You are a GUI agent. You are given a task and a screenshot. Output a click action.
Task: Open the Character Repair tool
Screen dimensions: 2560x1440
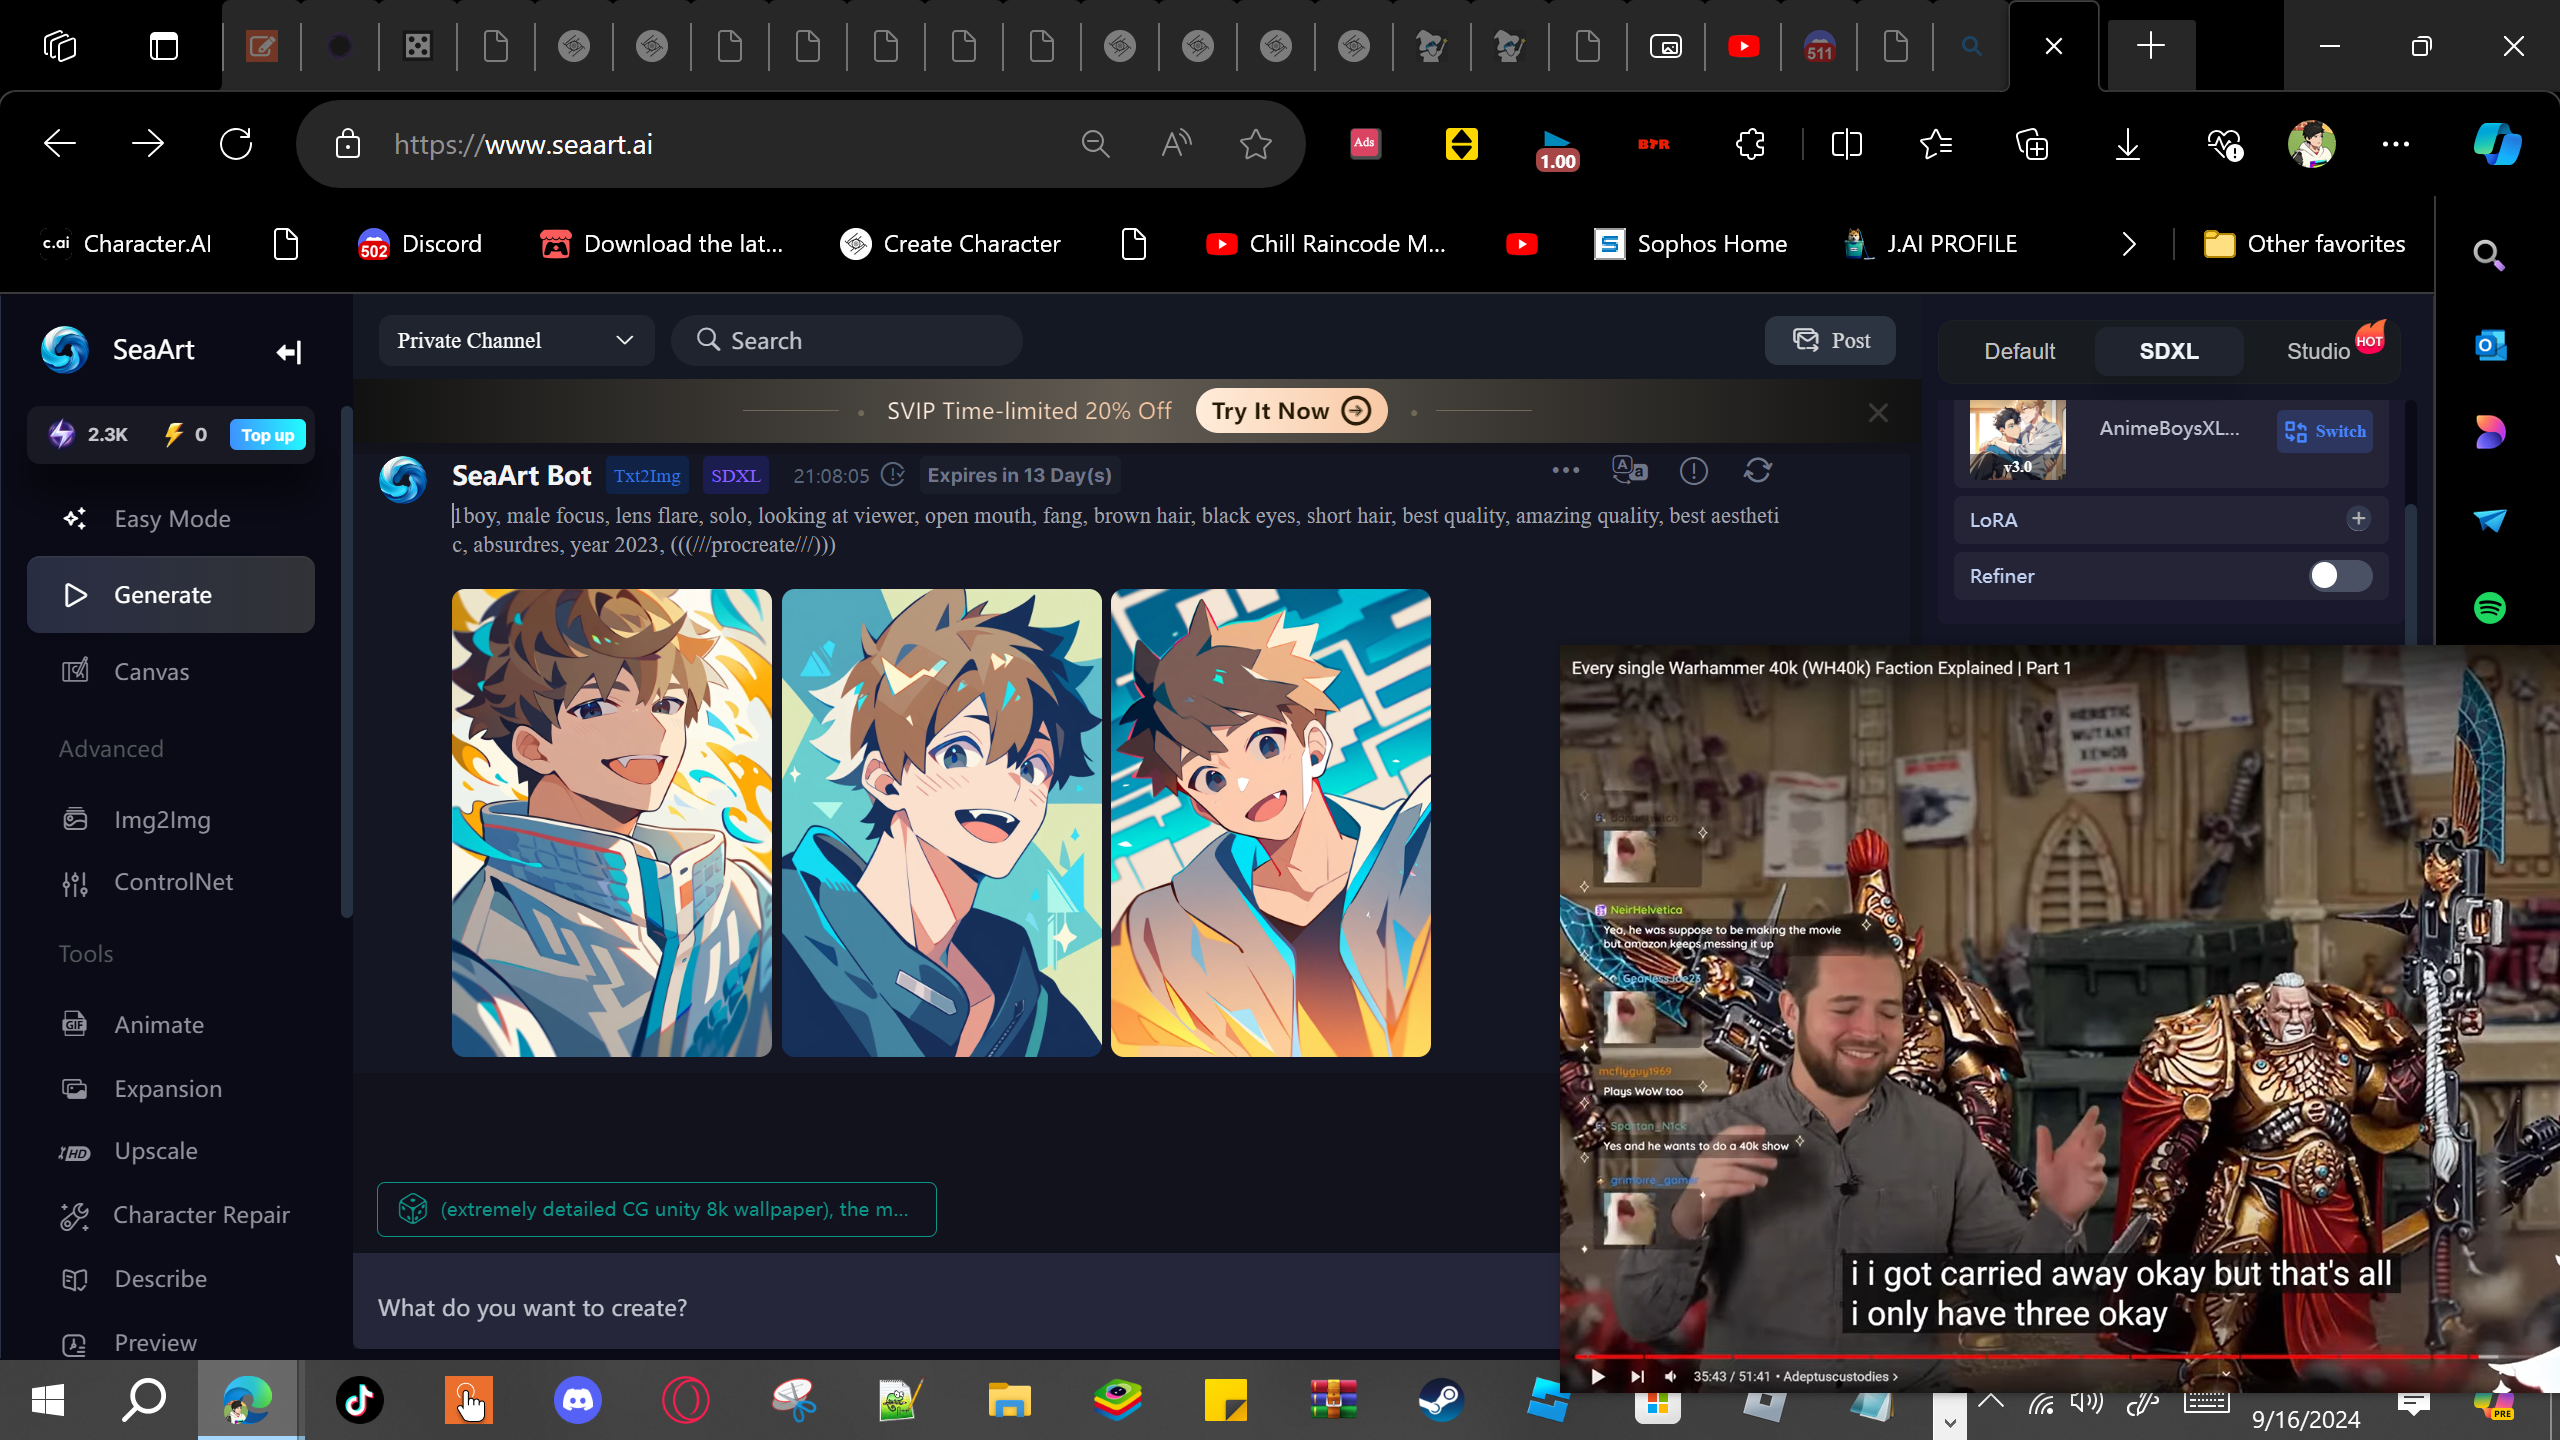[171, 1215]
